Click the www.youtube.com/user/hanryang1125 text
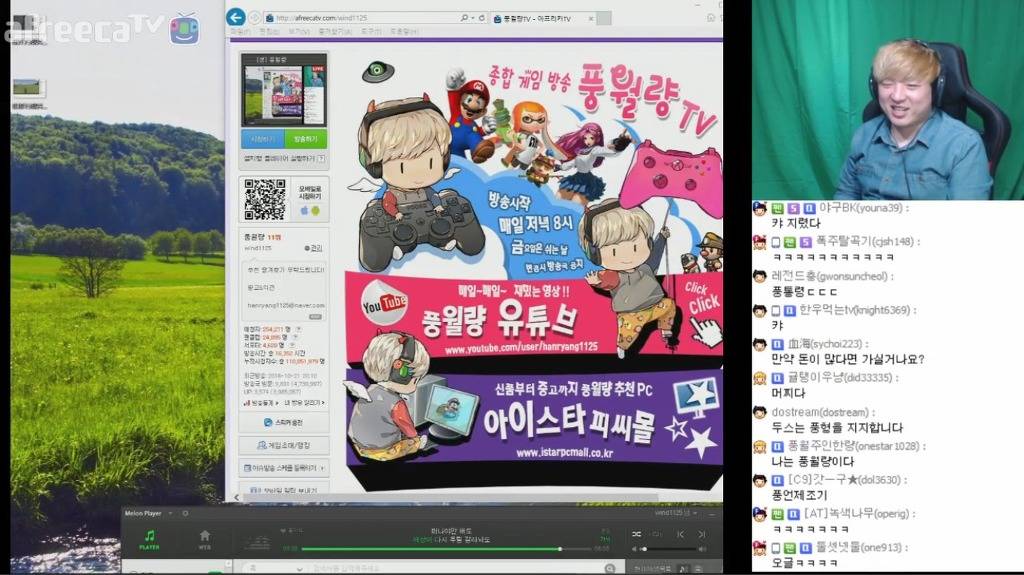The height and width of the screenshot is (575, 1024). (521, 348)
